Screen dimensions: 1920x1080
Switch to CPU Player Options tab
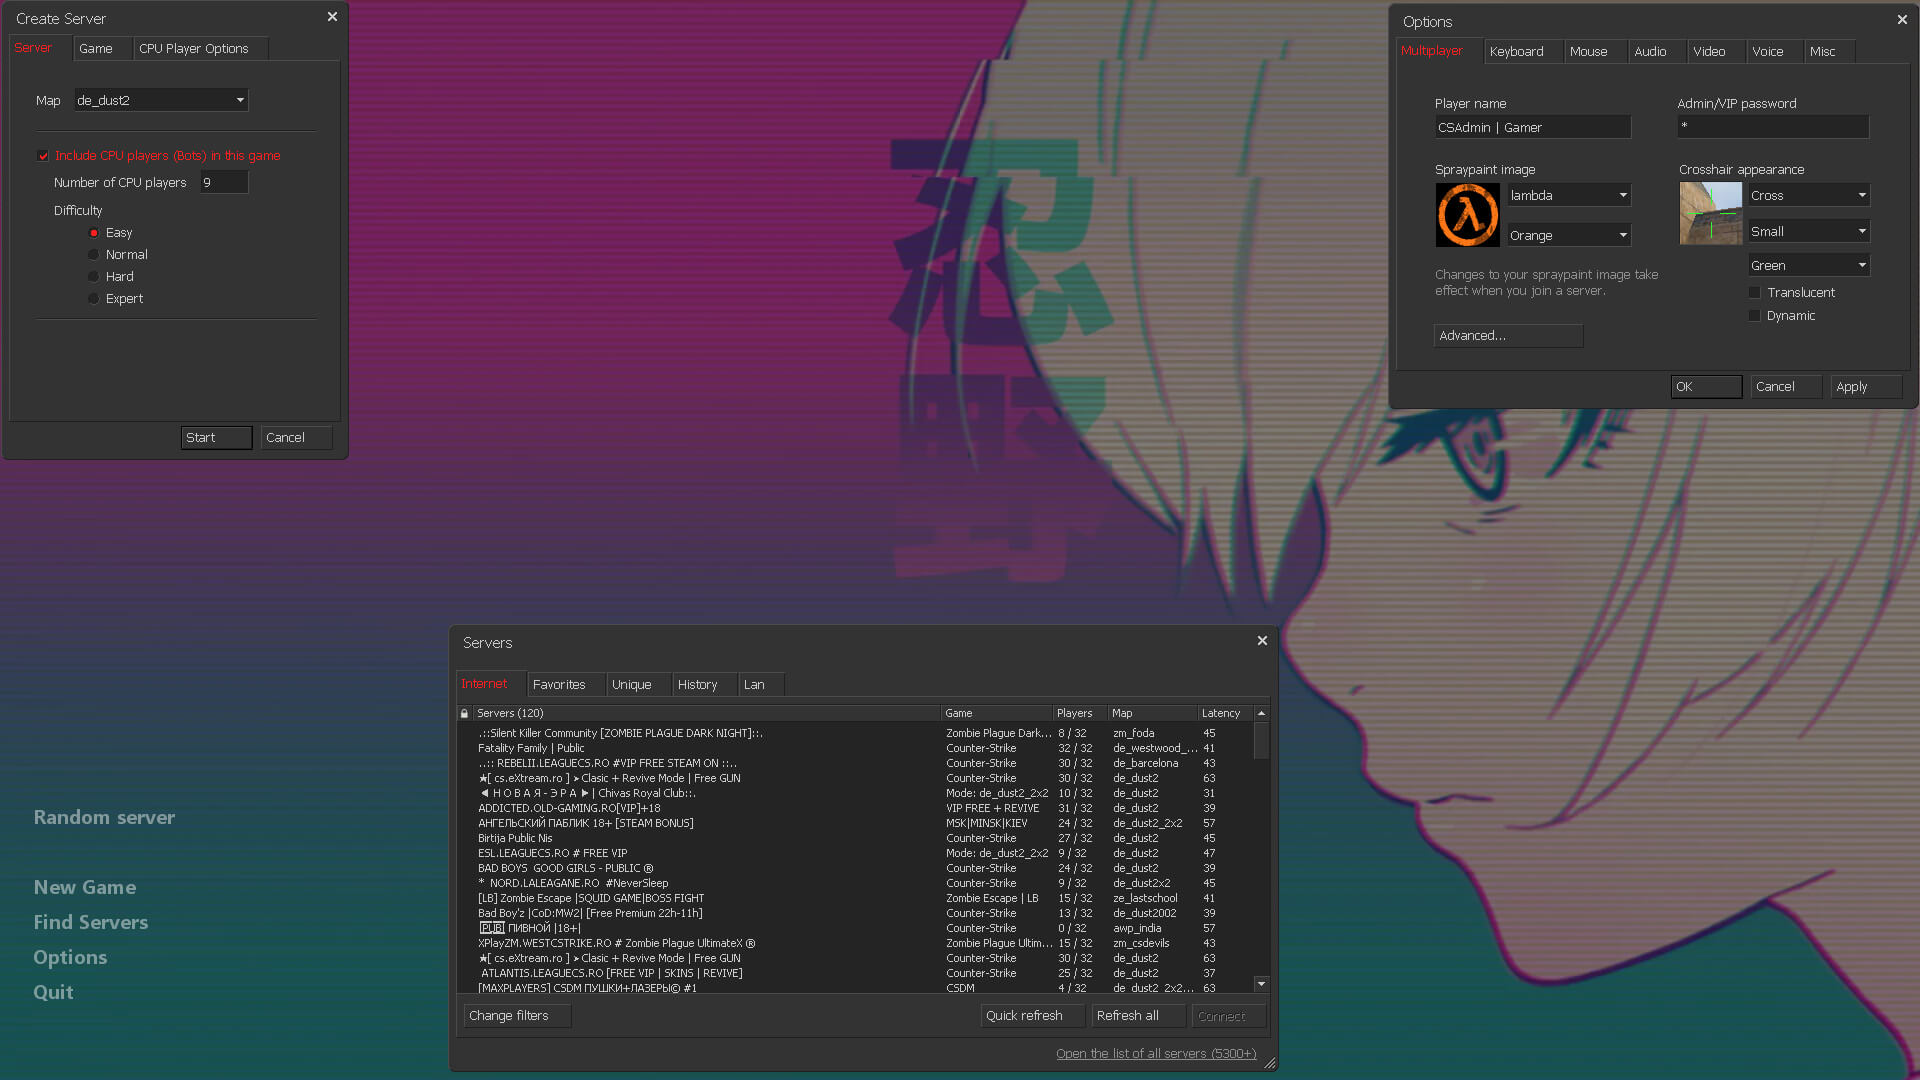[200, 48]
